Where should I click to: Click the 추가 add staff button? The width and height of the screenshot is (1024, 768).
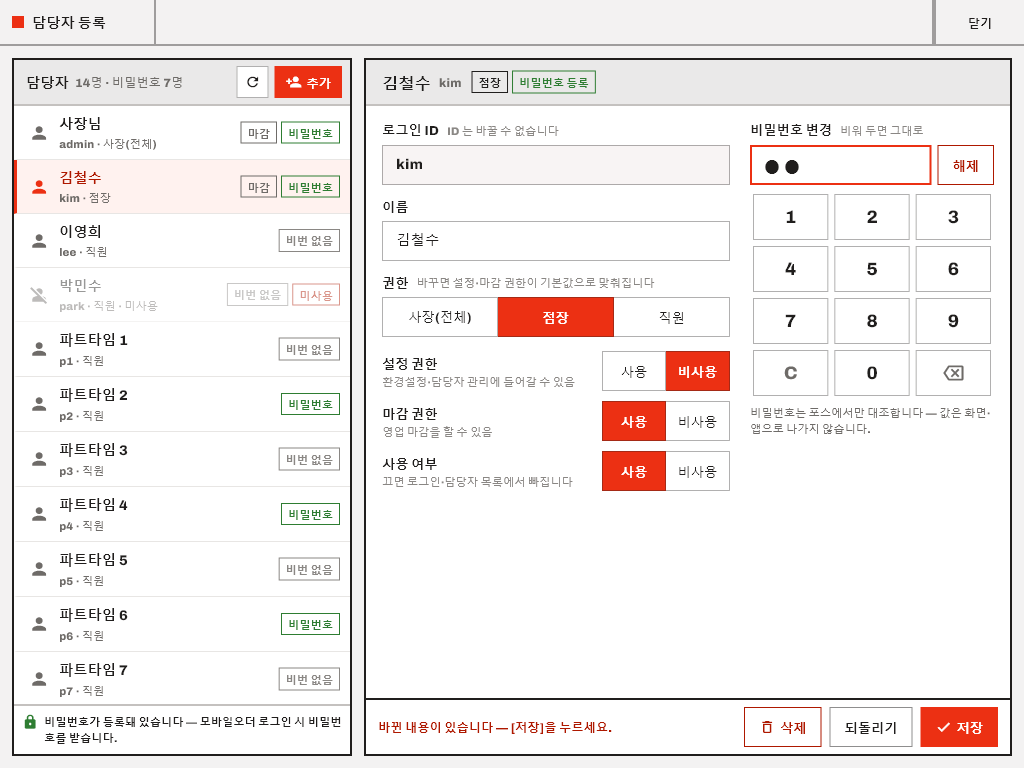coord(308,82)
